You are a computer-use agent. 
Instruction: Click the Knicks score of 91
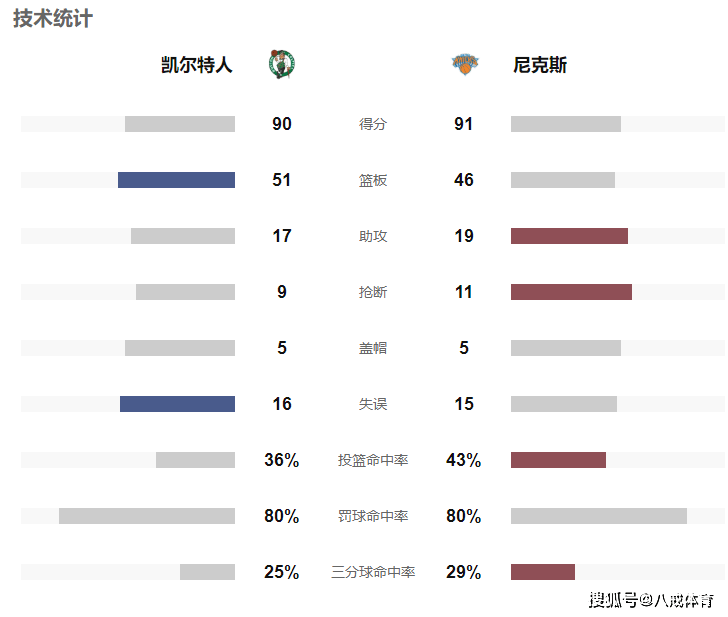[463, 124]
